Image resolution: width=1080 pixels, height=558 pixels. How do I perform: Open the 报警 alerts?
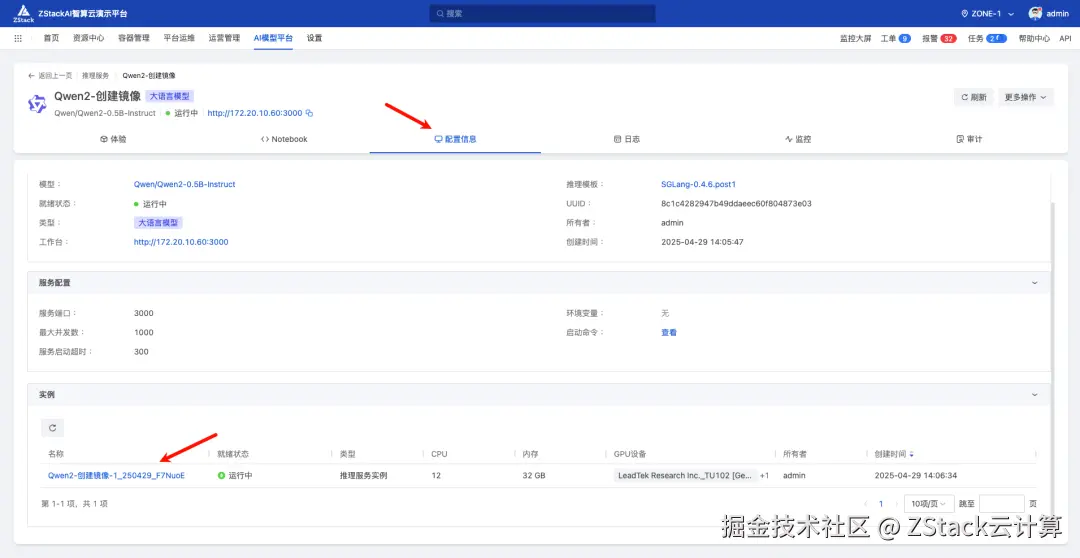(x=939, y=39)
